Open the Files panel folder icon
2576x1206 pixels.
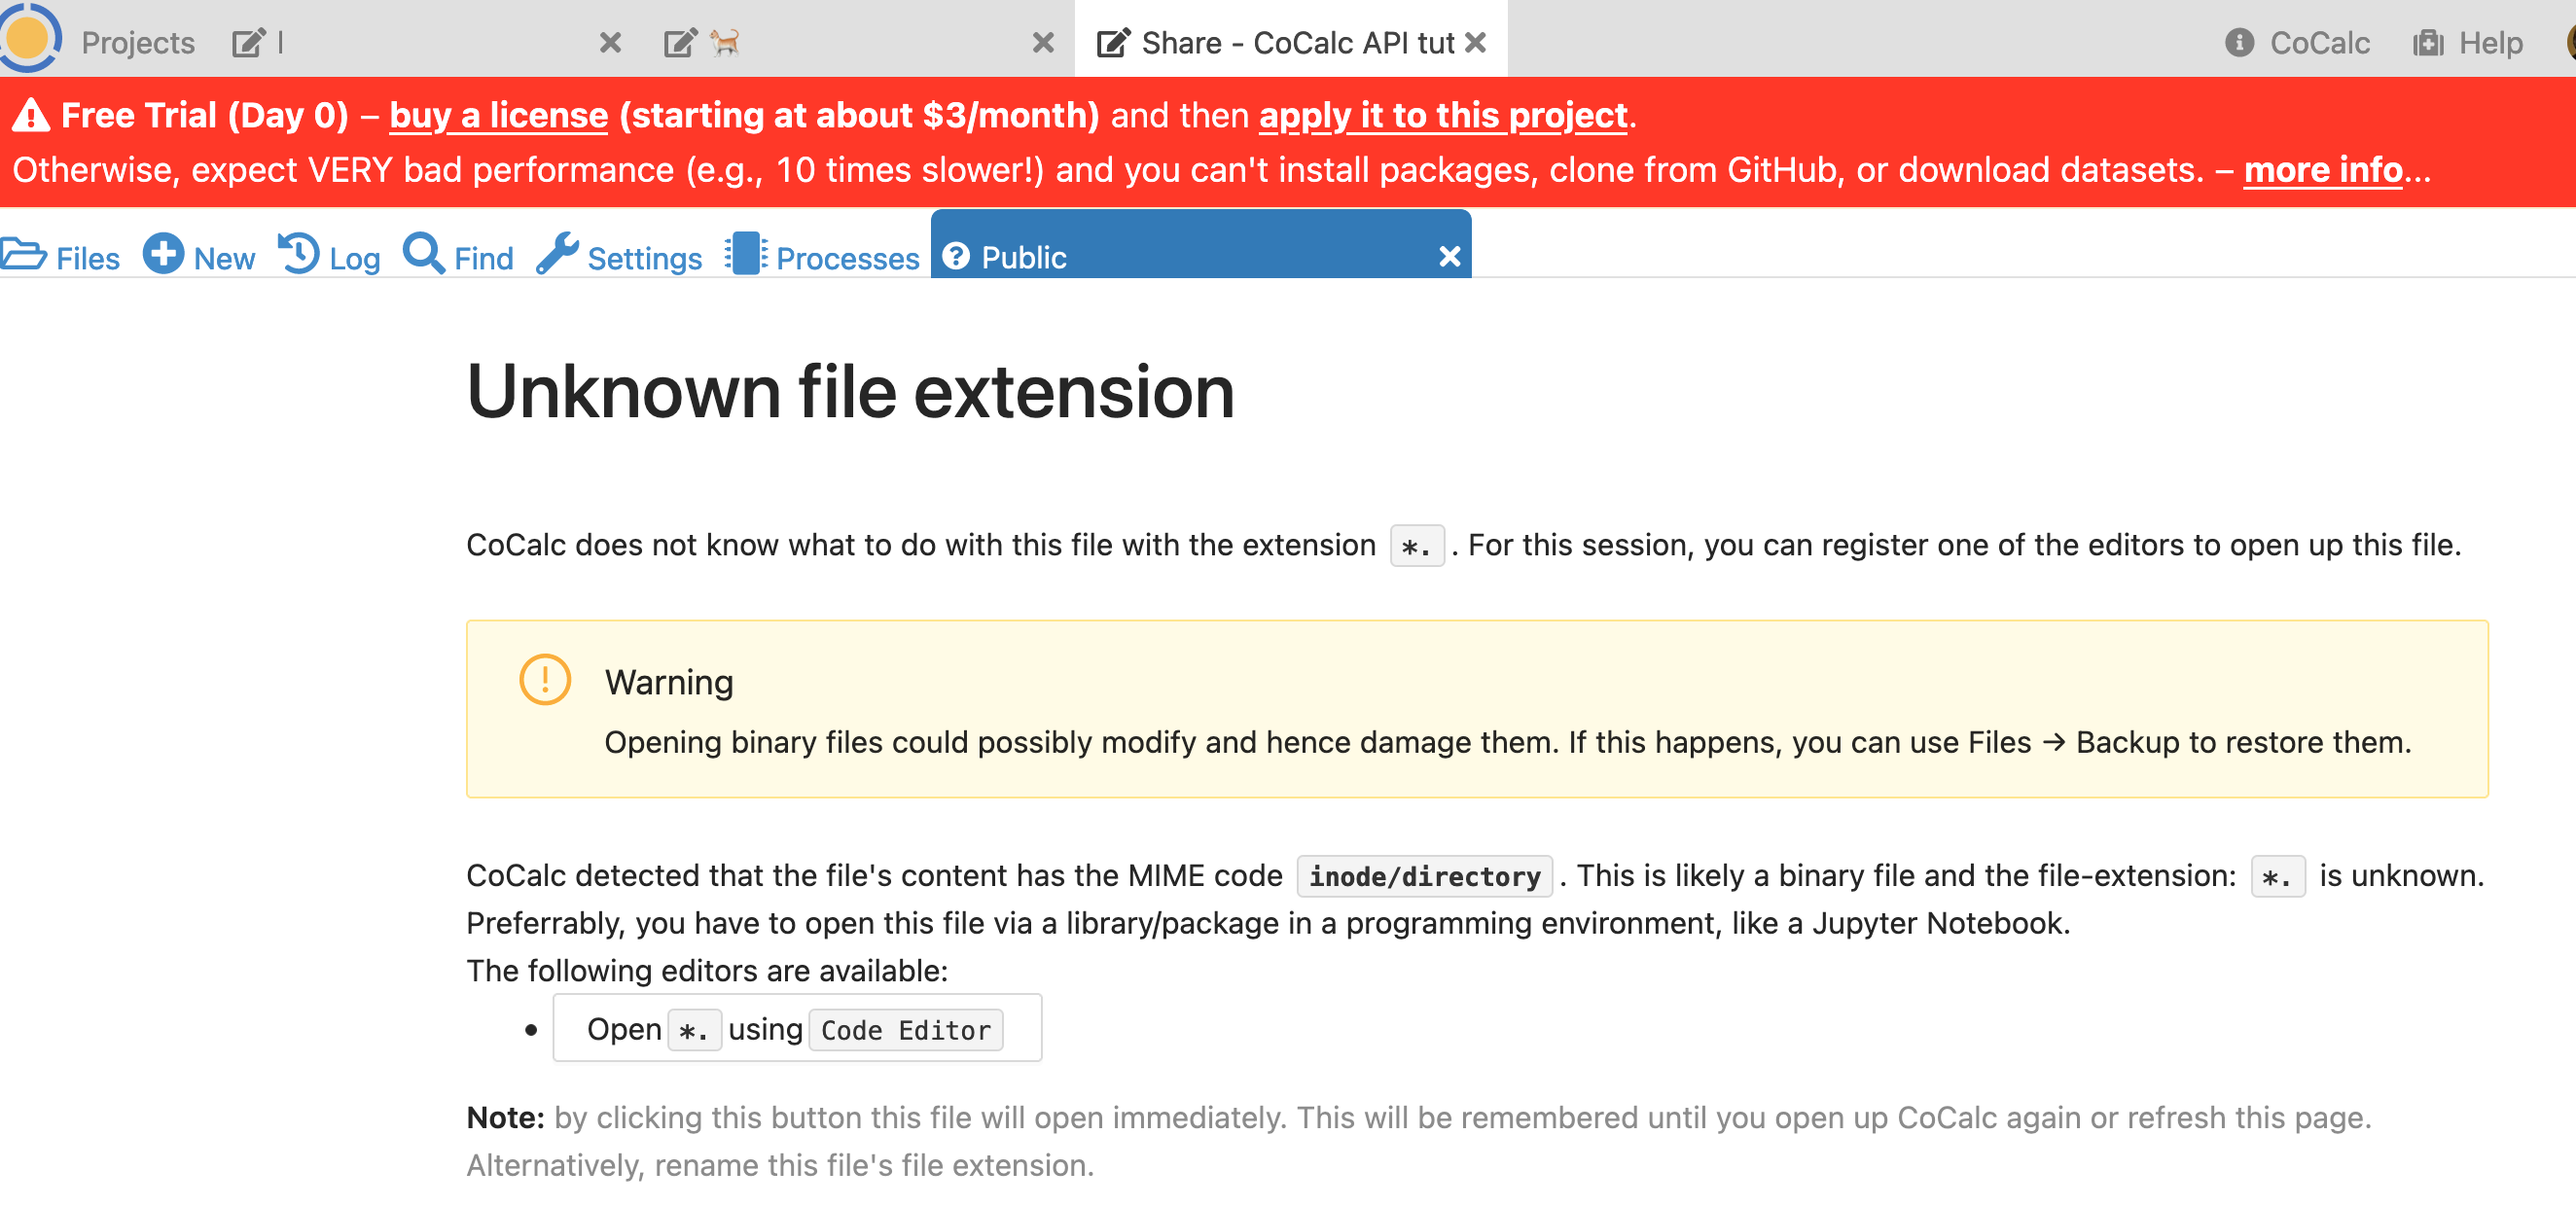click(x=22, y=255)
